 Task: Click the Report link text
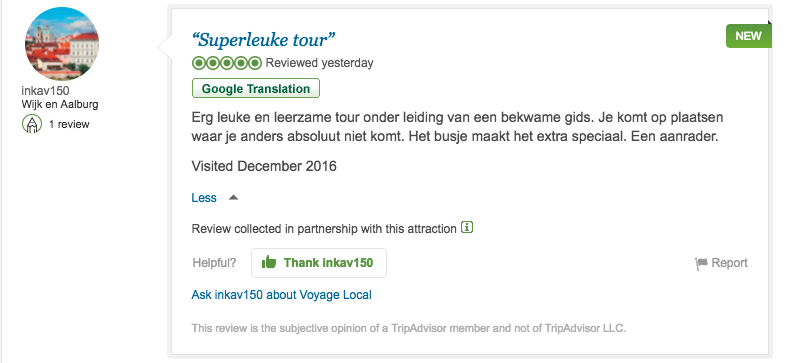click(x=729, y=263)
